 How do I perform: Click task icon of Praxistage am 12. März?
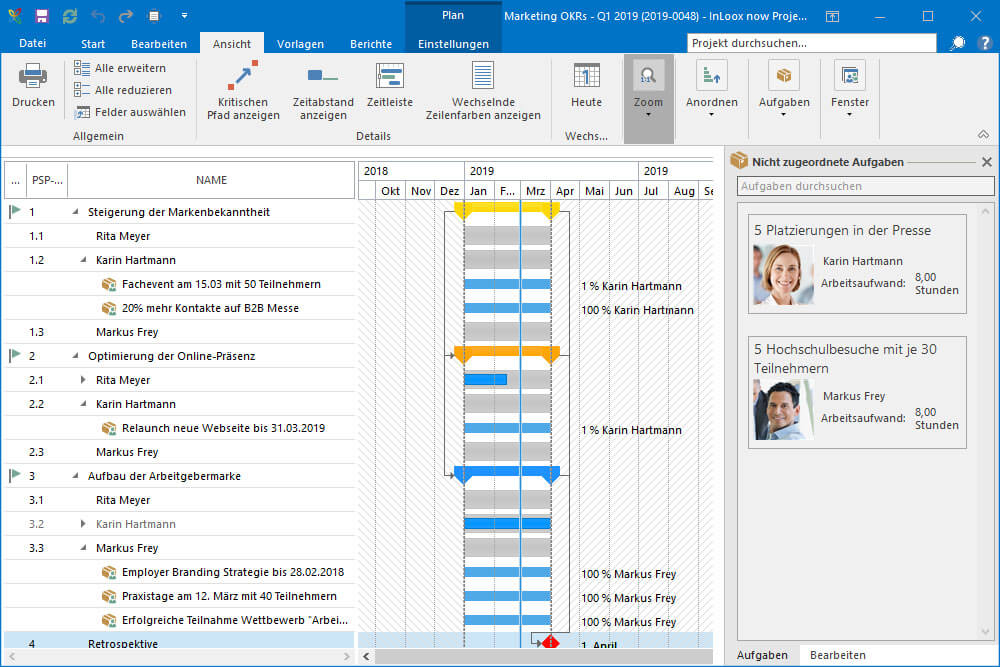[109, 596]
